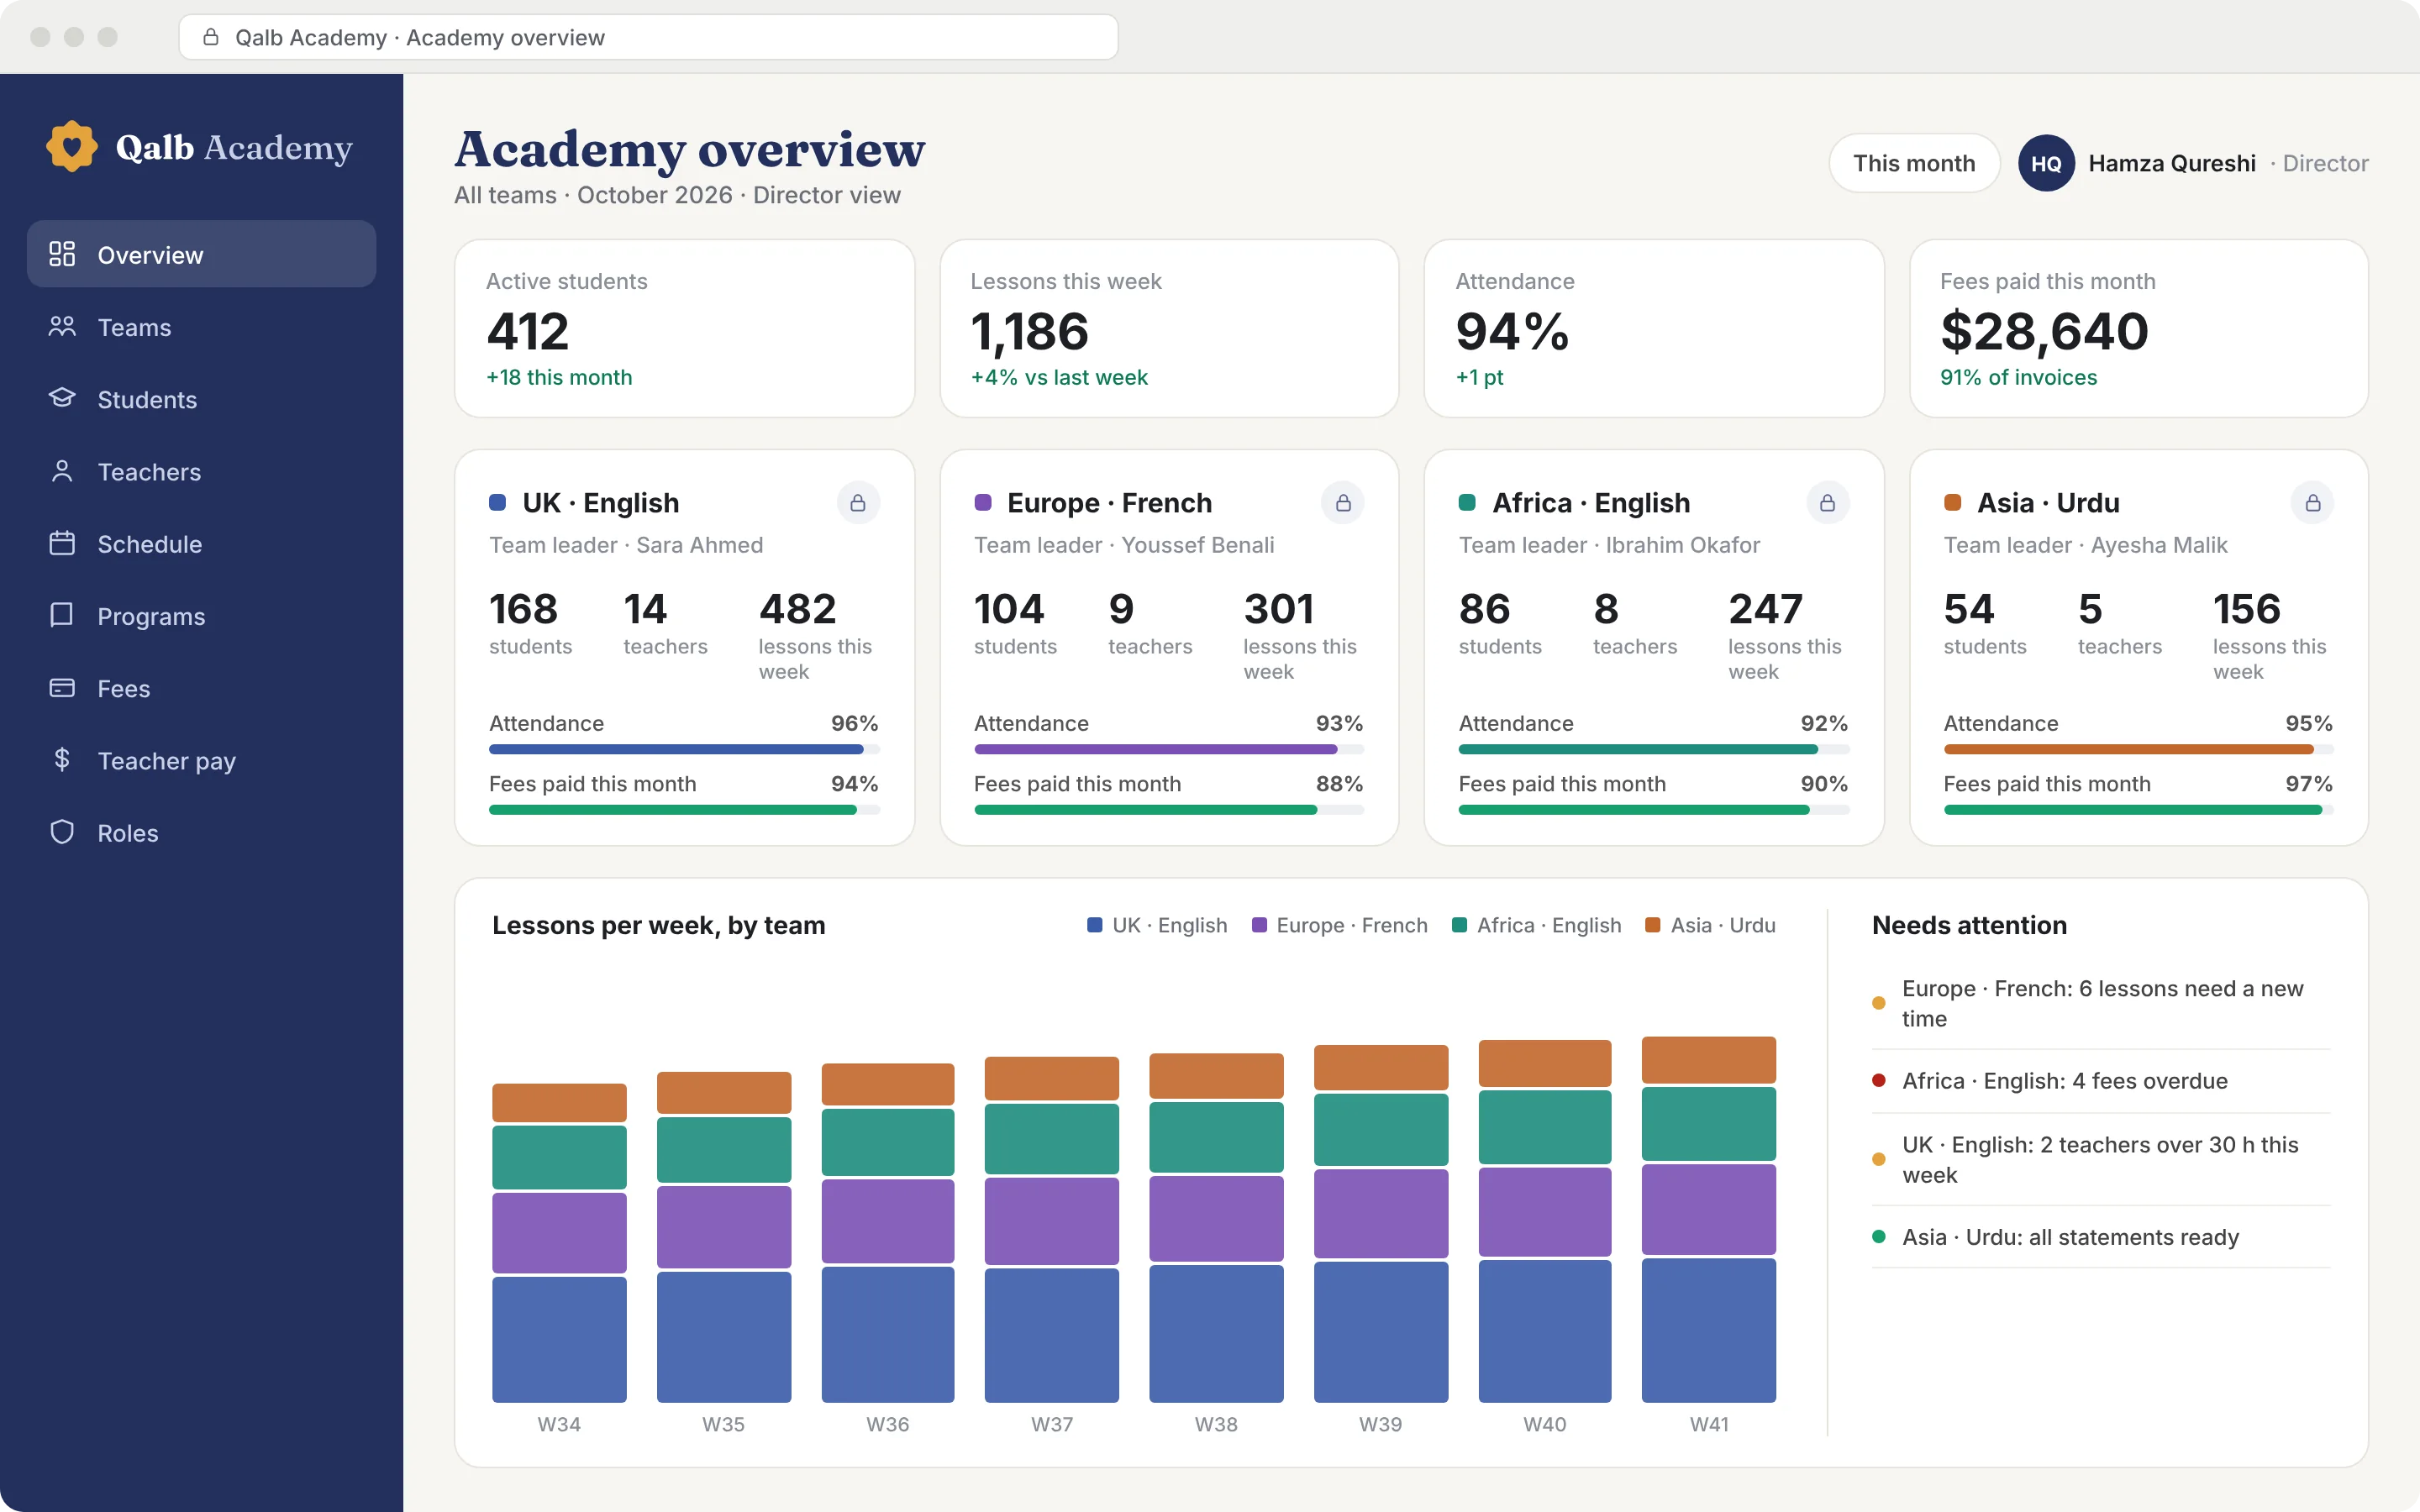Click the Asia · Urdu attendance progress bar
Viewport: 2420px width, 1512px height.
(x=2138, y=749)
